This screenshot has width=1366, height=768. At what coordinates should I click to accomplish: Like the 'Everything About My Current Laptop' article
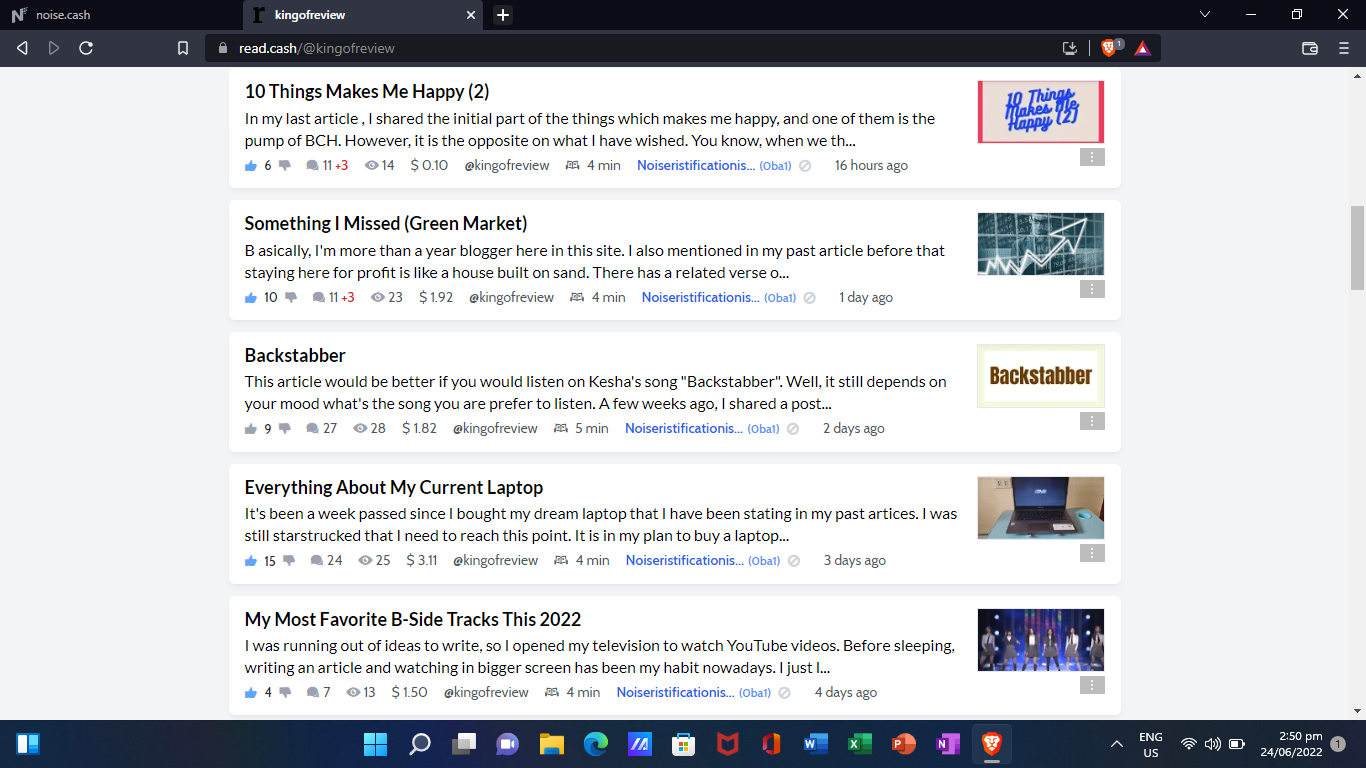pos(251,561)
